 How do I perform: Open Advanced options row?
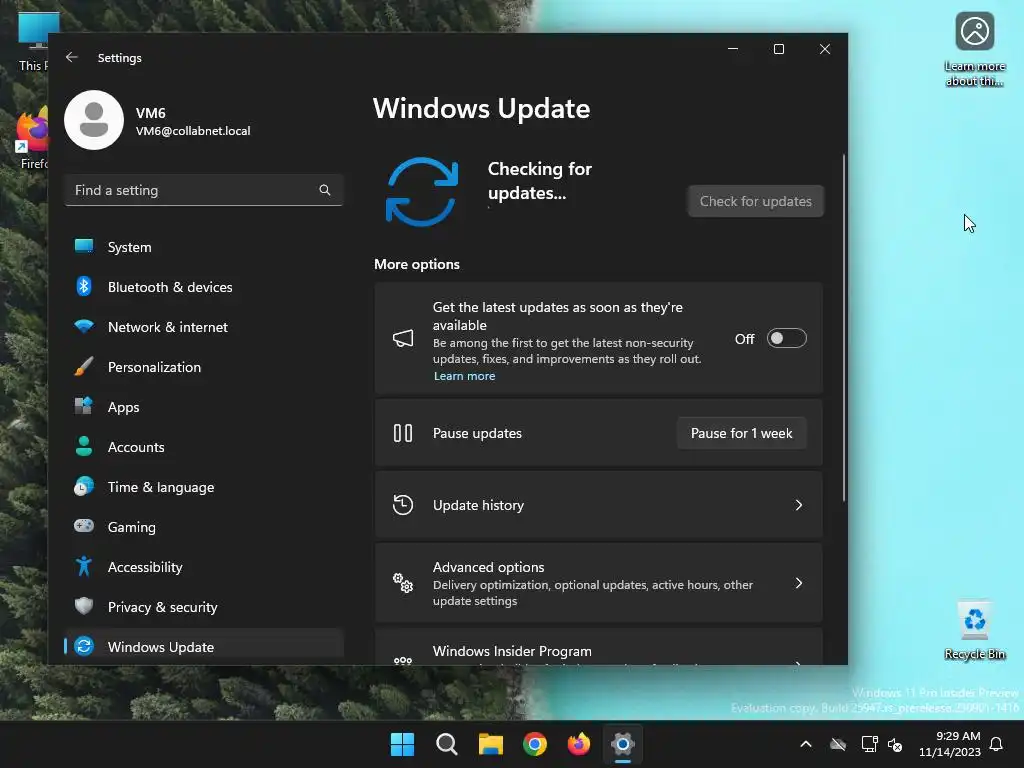click(x=598, y=583)
